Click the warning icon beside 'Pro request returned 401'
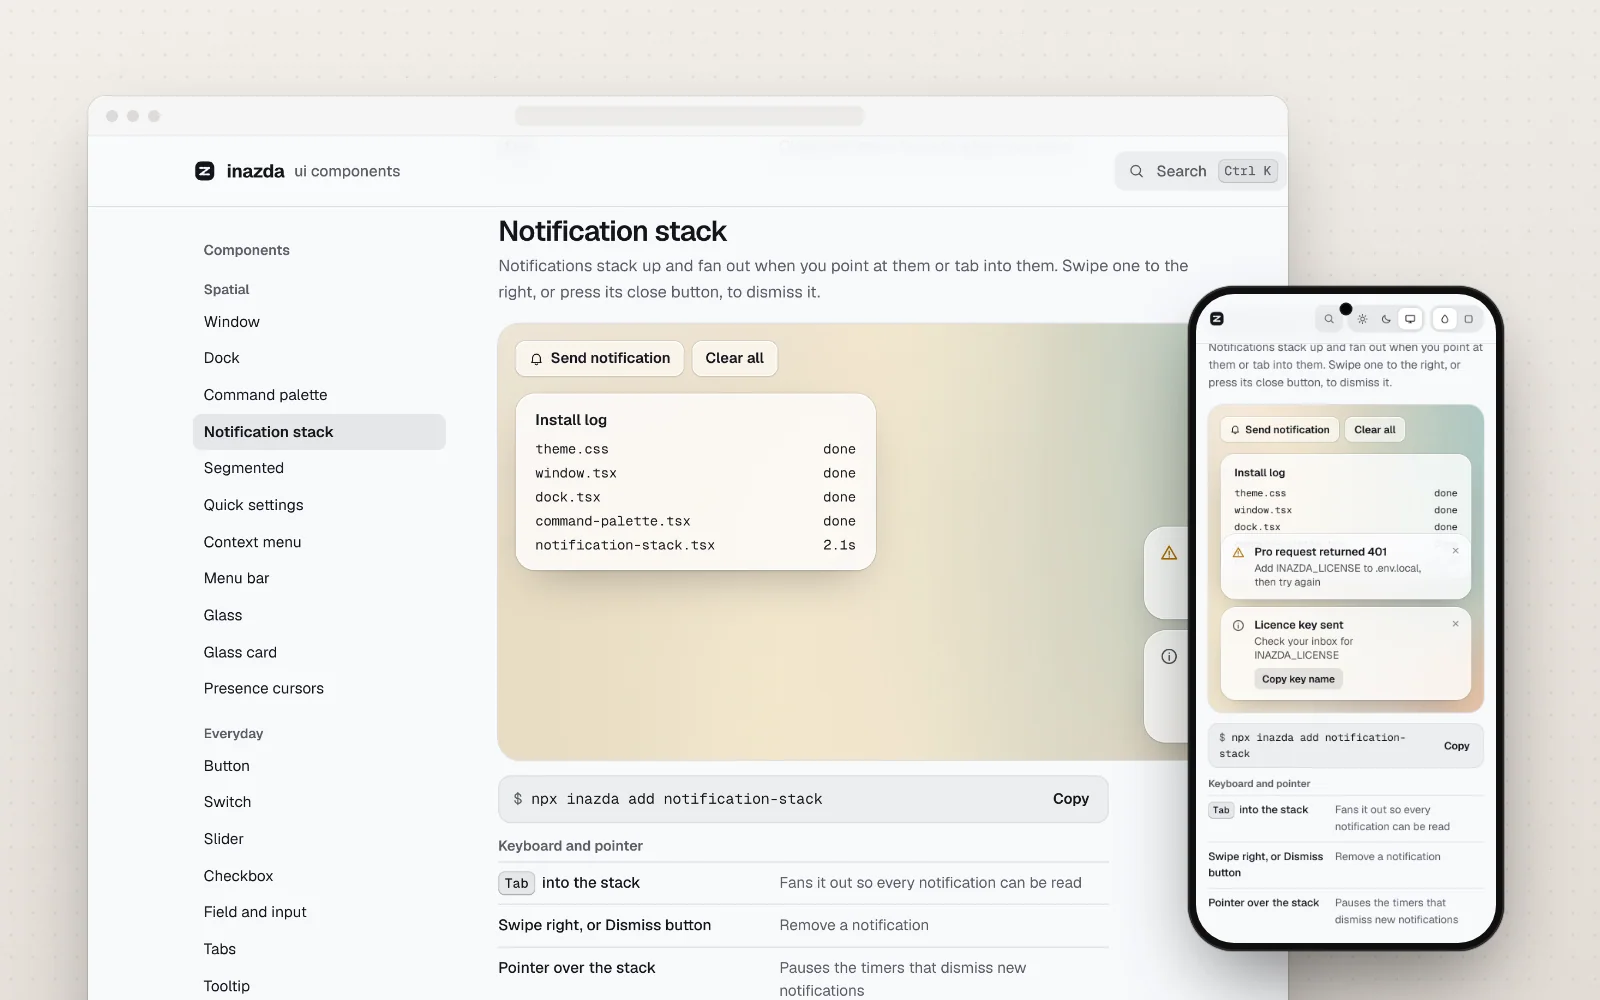The height and width of the screenshot is (1000, 1600). (1238, 552)
